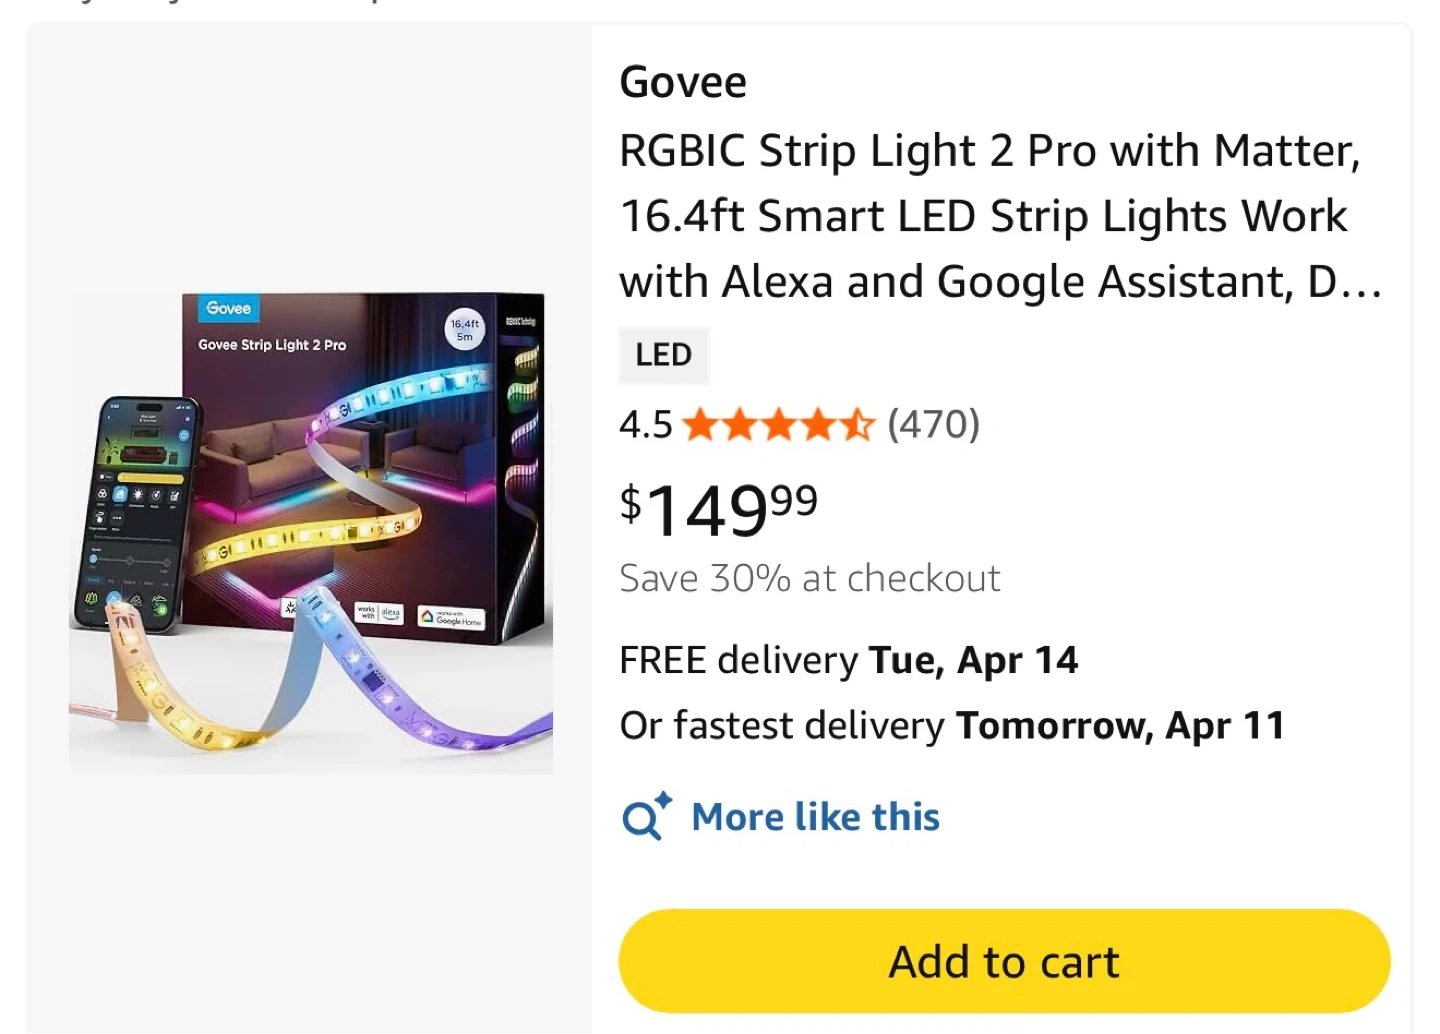Open the 470 reviews count
The image size is (1440, 1034).
click(x=933, y=425)
